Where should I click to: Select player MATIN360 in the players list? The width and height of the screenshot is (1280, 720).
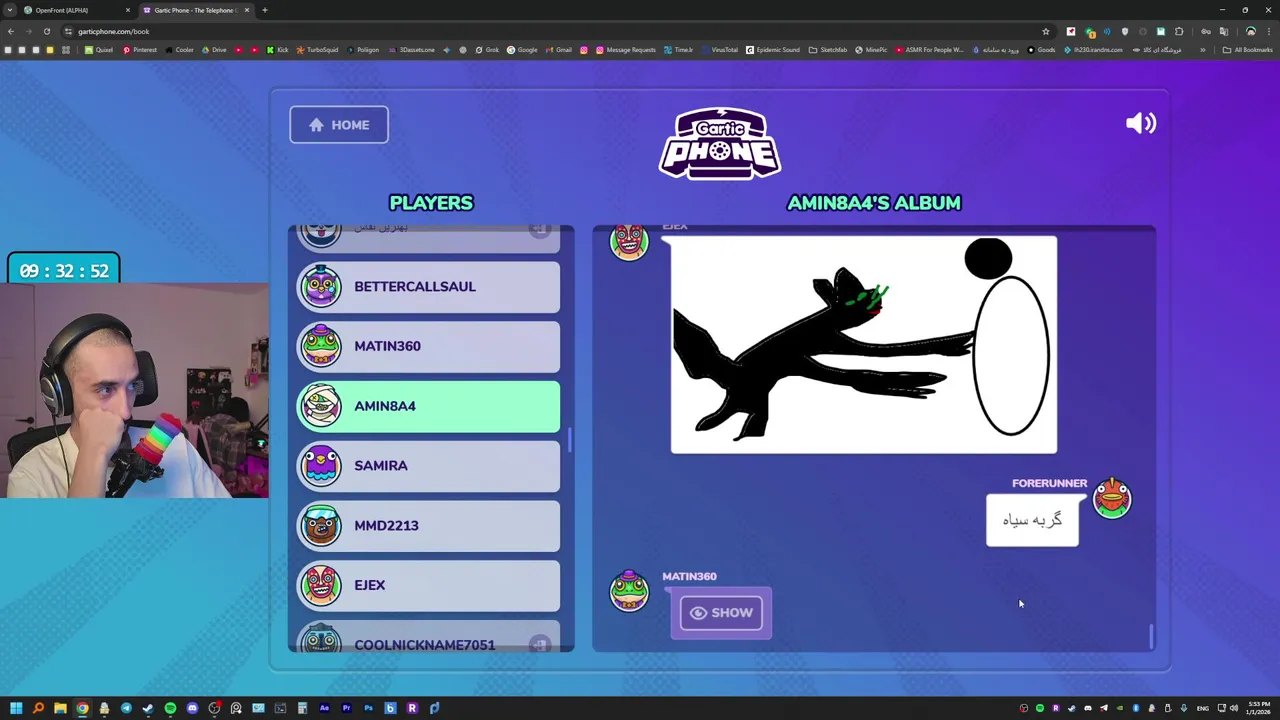[x=429, y=346]
